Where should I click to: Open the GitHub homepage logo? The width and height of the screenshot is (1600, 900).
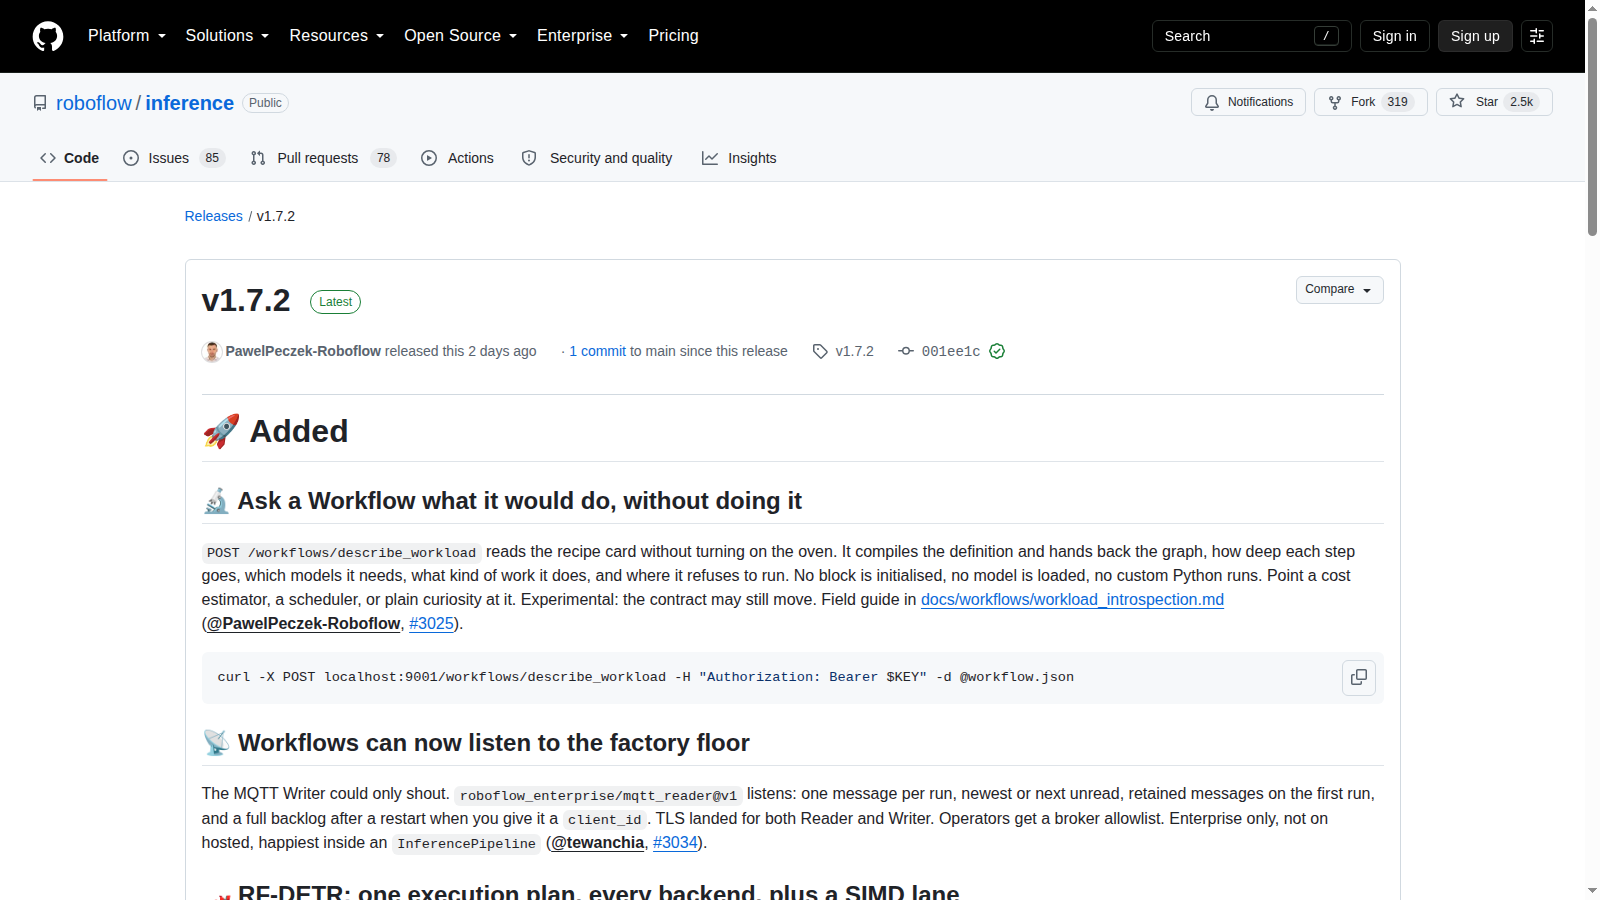[48, 36]
